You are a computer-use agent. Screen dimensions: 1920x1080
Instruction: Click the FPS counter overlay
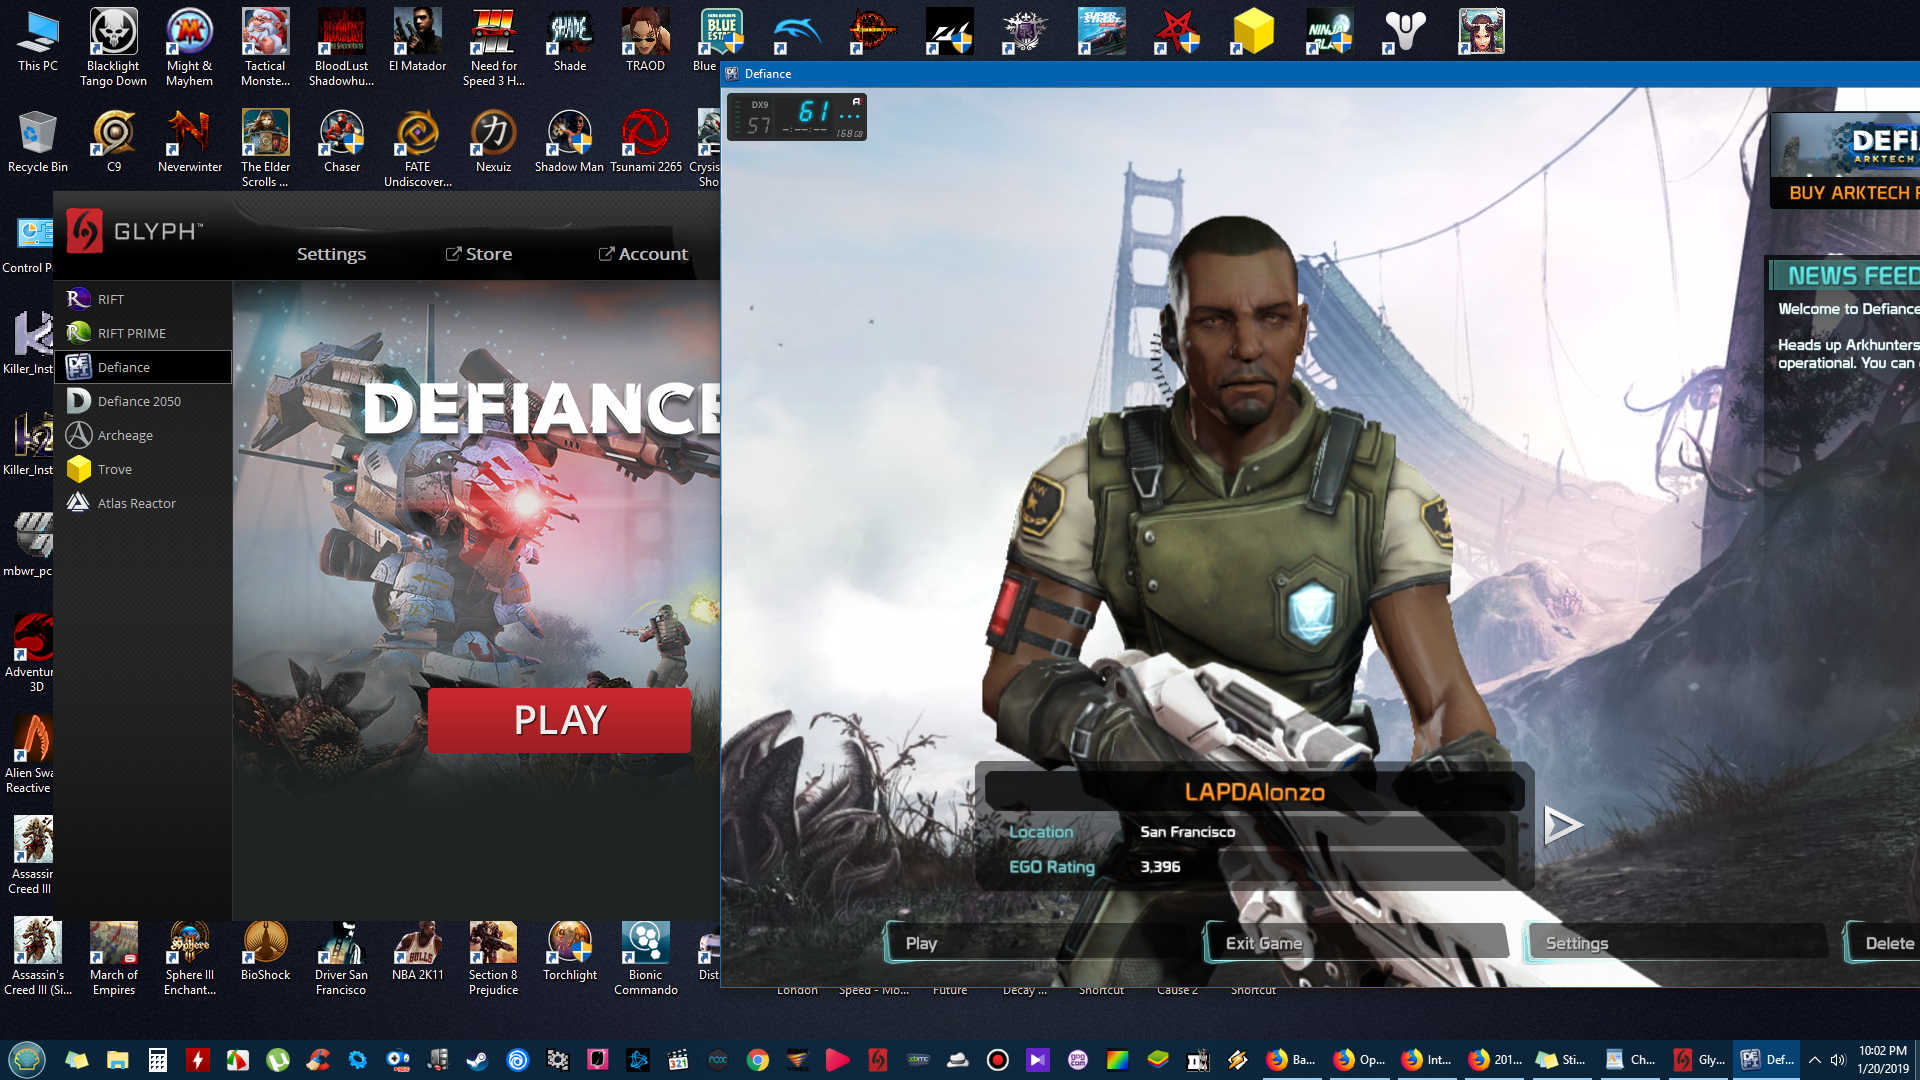[x=797, y=117]
